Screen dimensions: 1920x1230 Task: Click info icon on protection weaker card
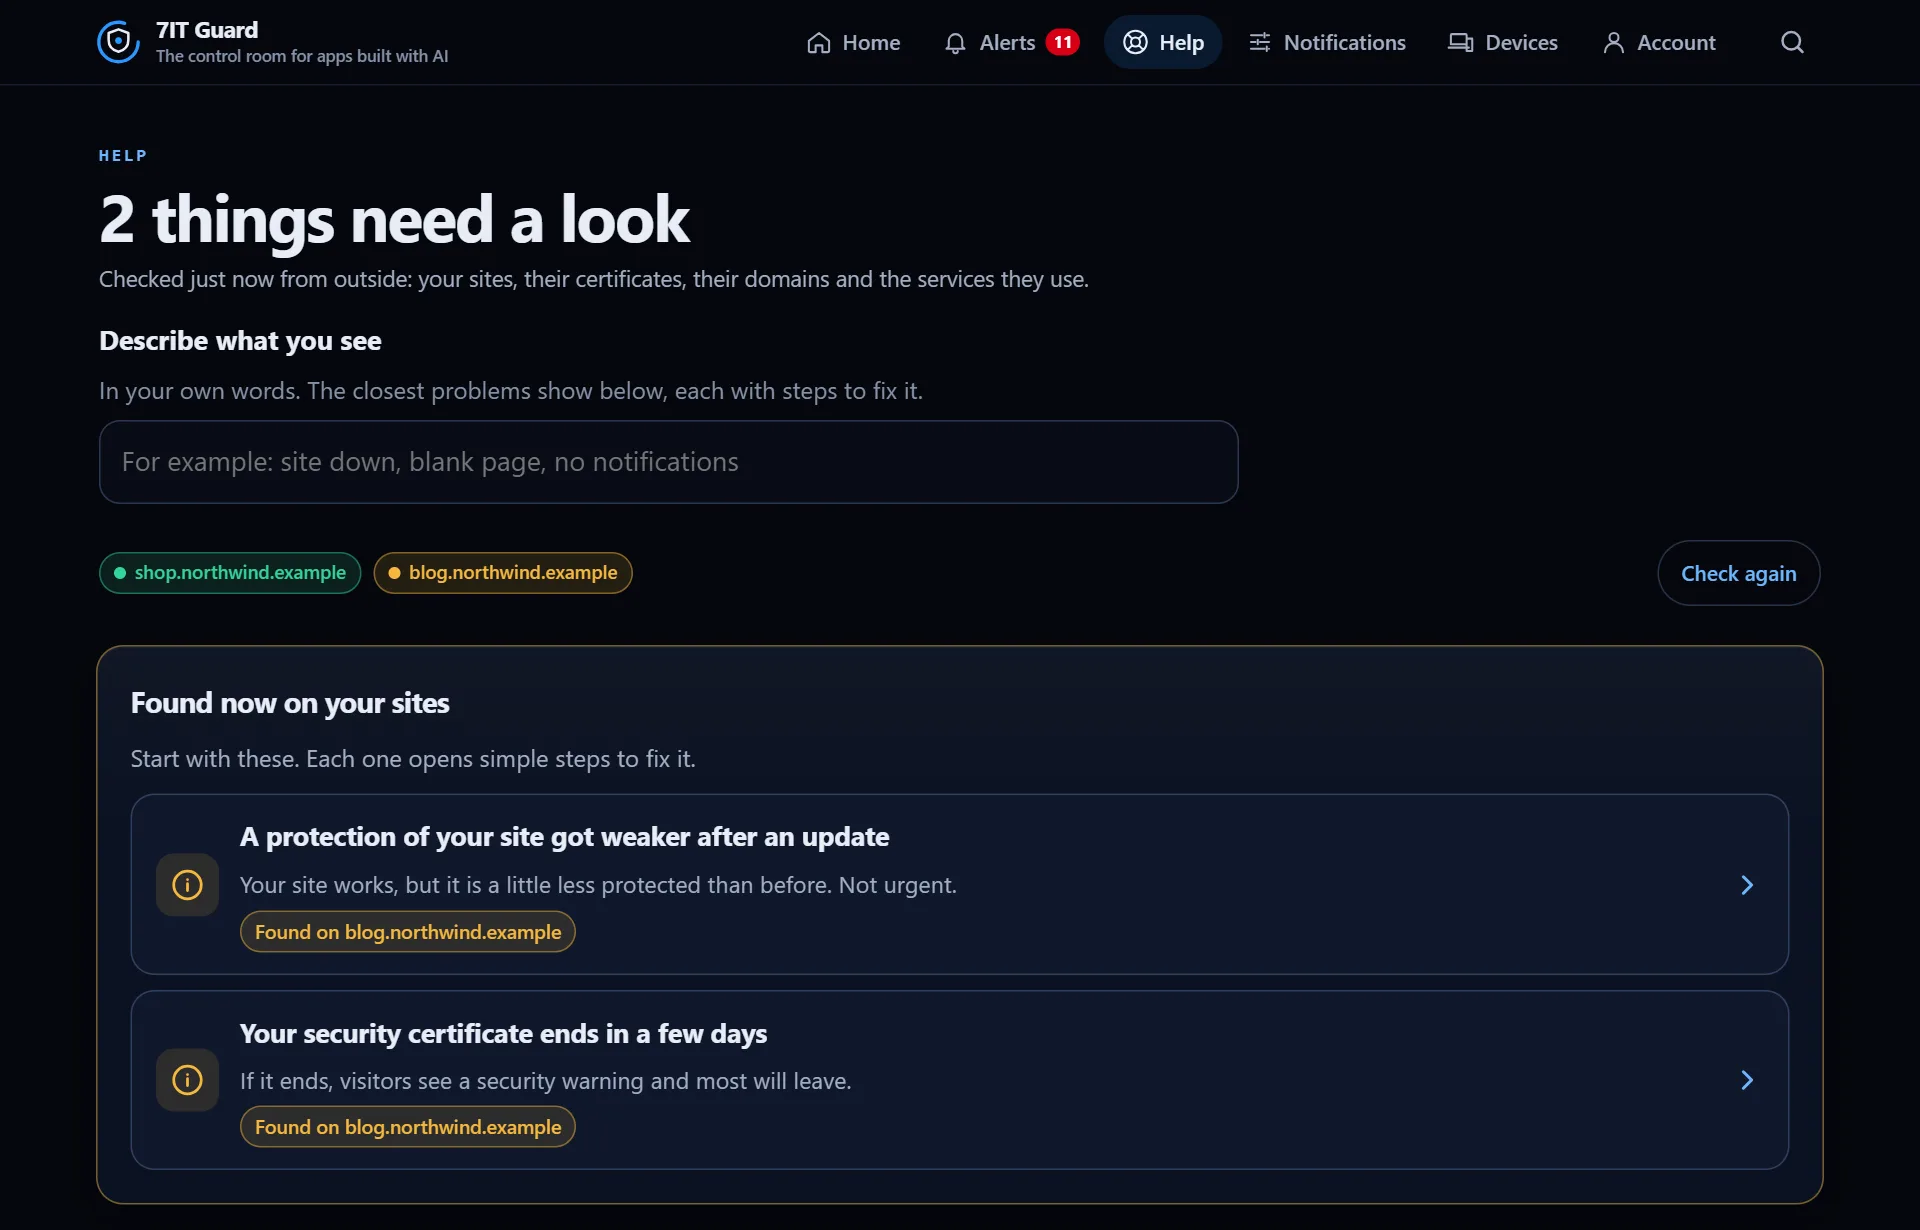point(187,885)
